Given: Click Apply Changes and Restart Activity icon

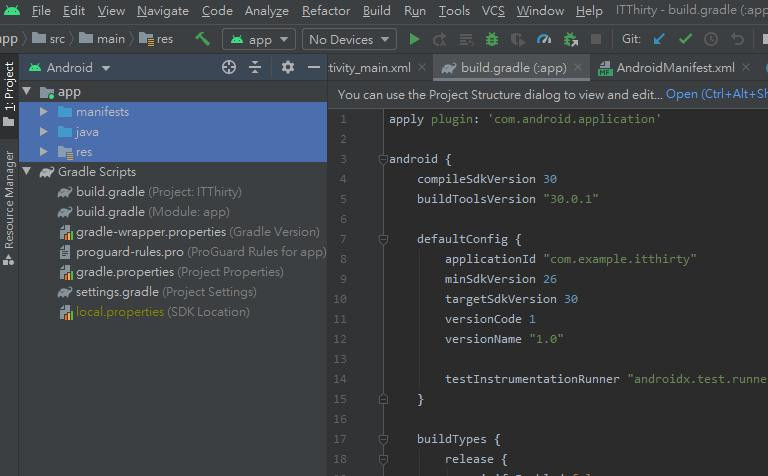Looking at the screenshot, I should [440, 39].
